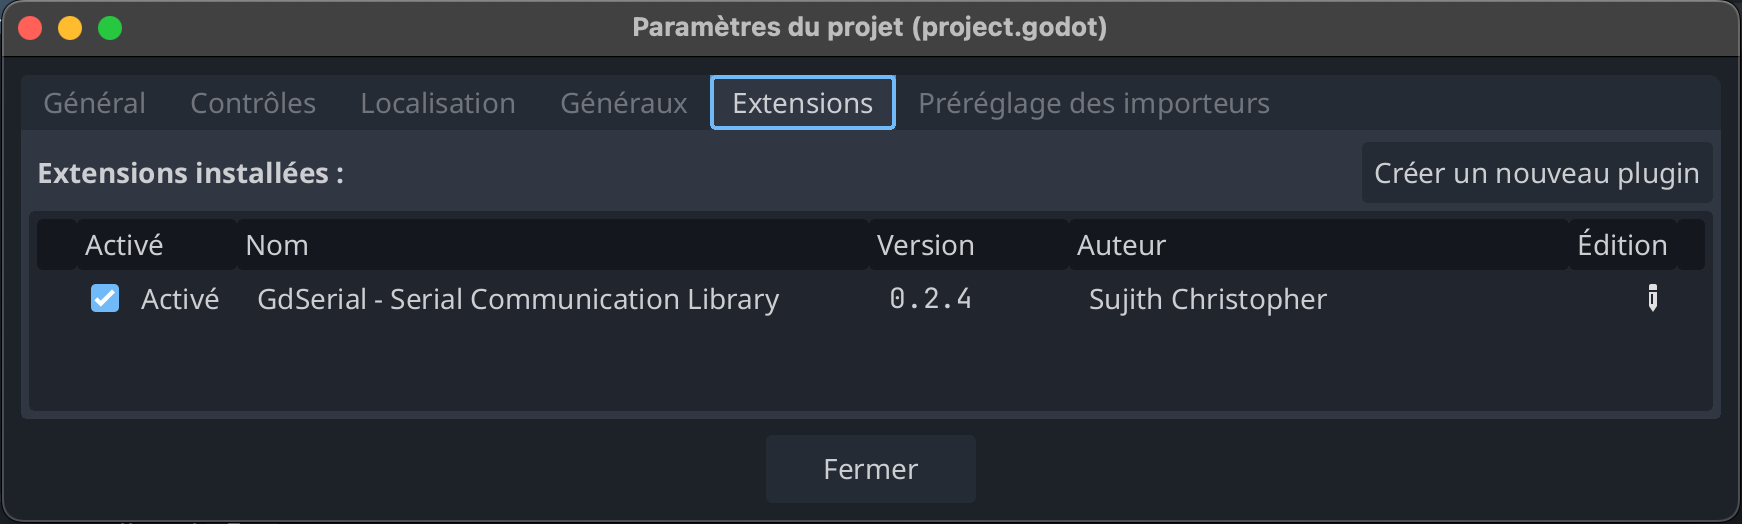Click the Nom column header

(277, 245)
